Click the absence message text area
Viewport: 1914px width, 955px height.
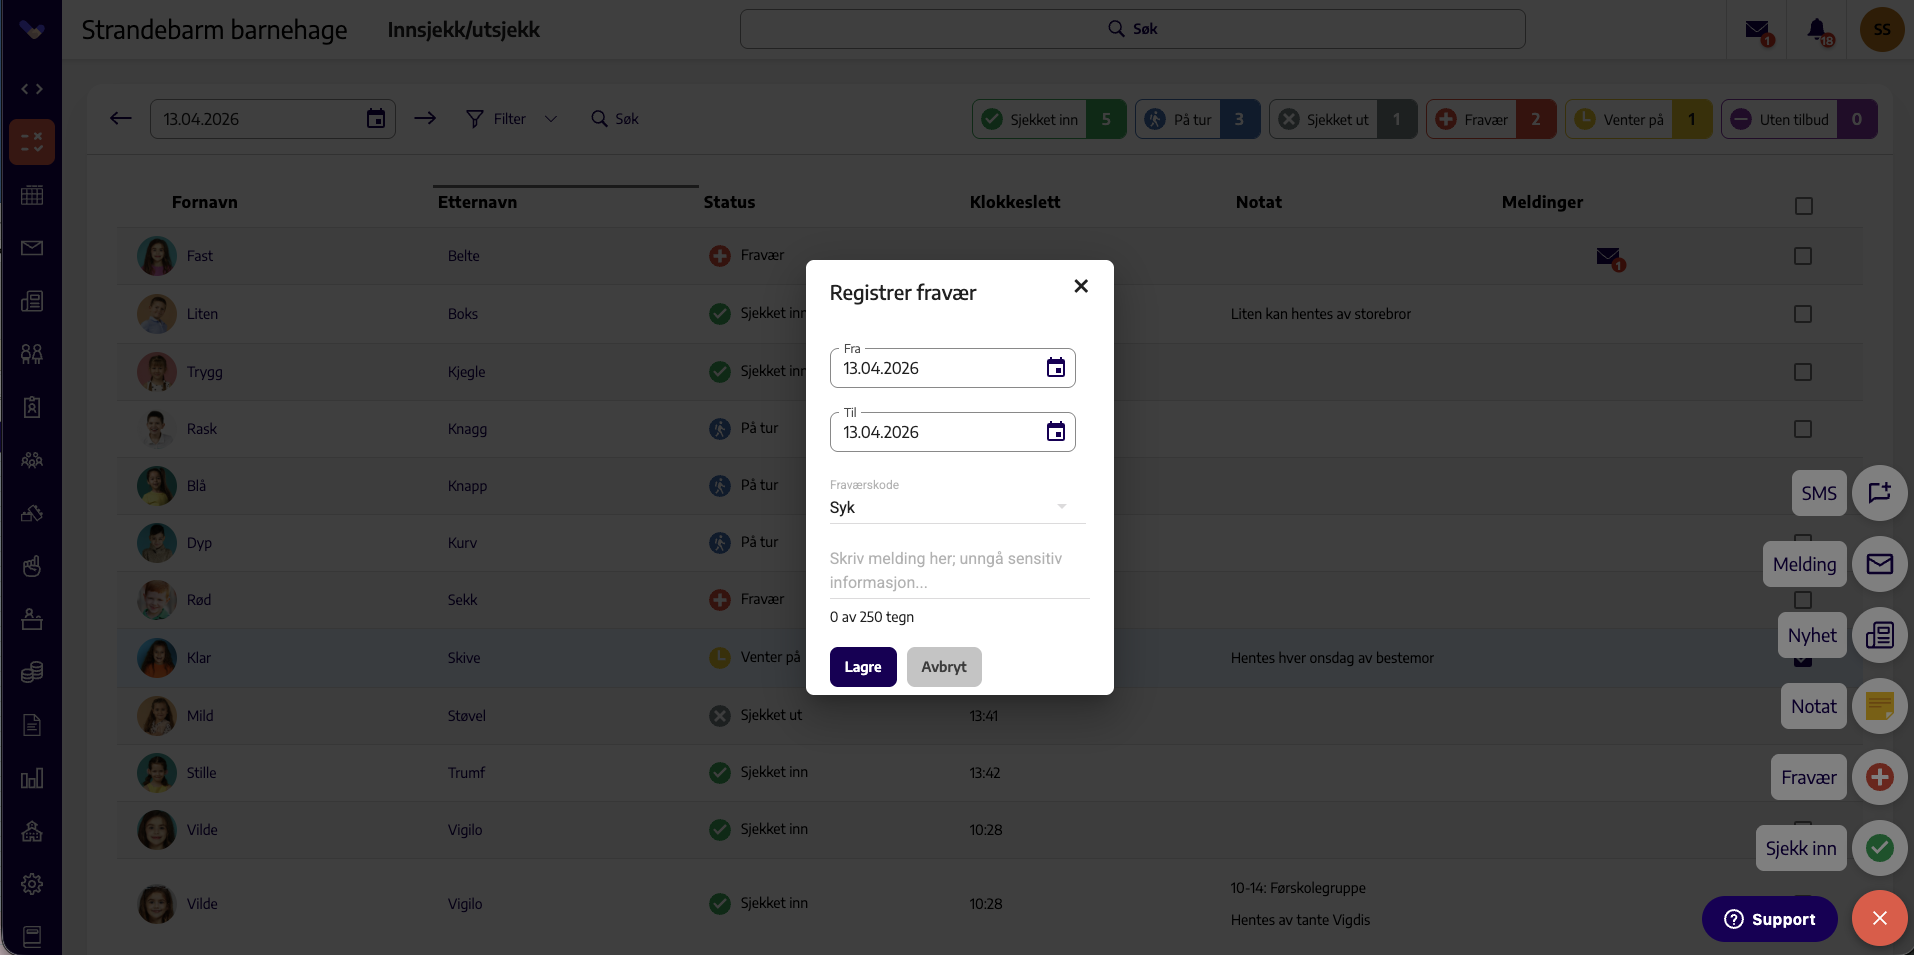point(958,570)
